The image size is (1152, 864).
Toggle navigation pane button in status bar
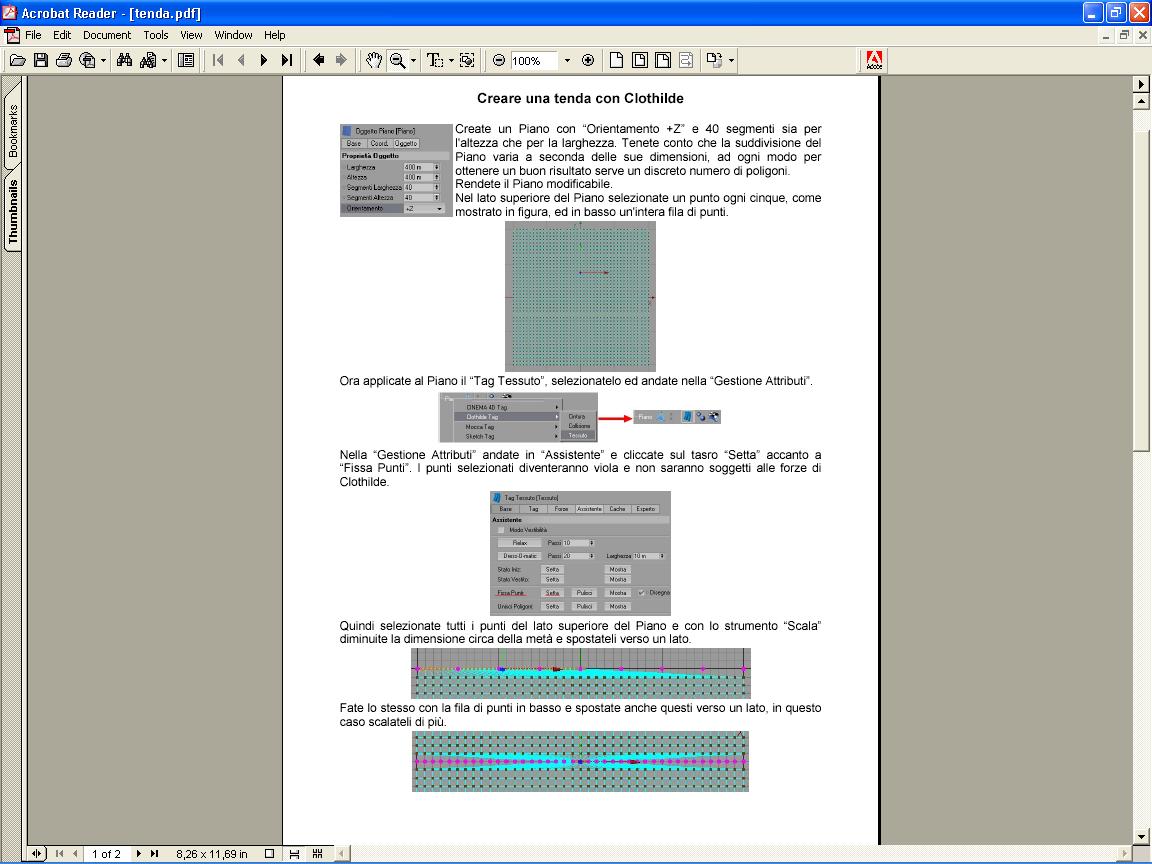click(37, 854)
